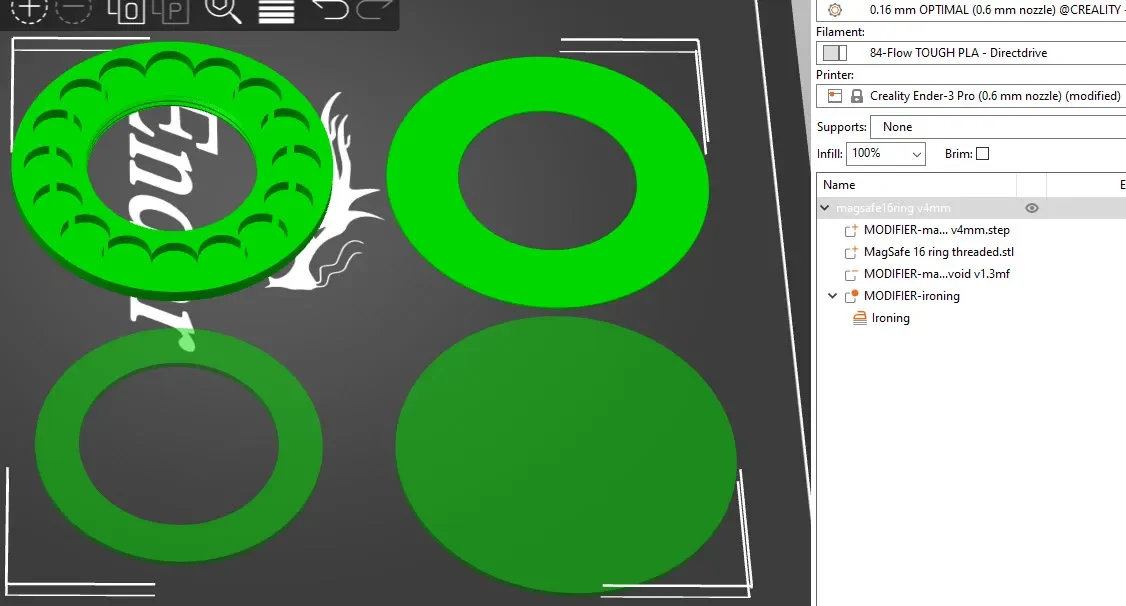This screenshot has width=1126, height=606.
Task: Select the MODIFIER-ironing row
Action: click(911, 296)
